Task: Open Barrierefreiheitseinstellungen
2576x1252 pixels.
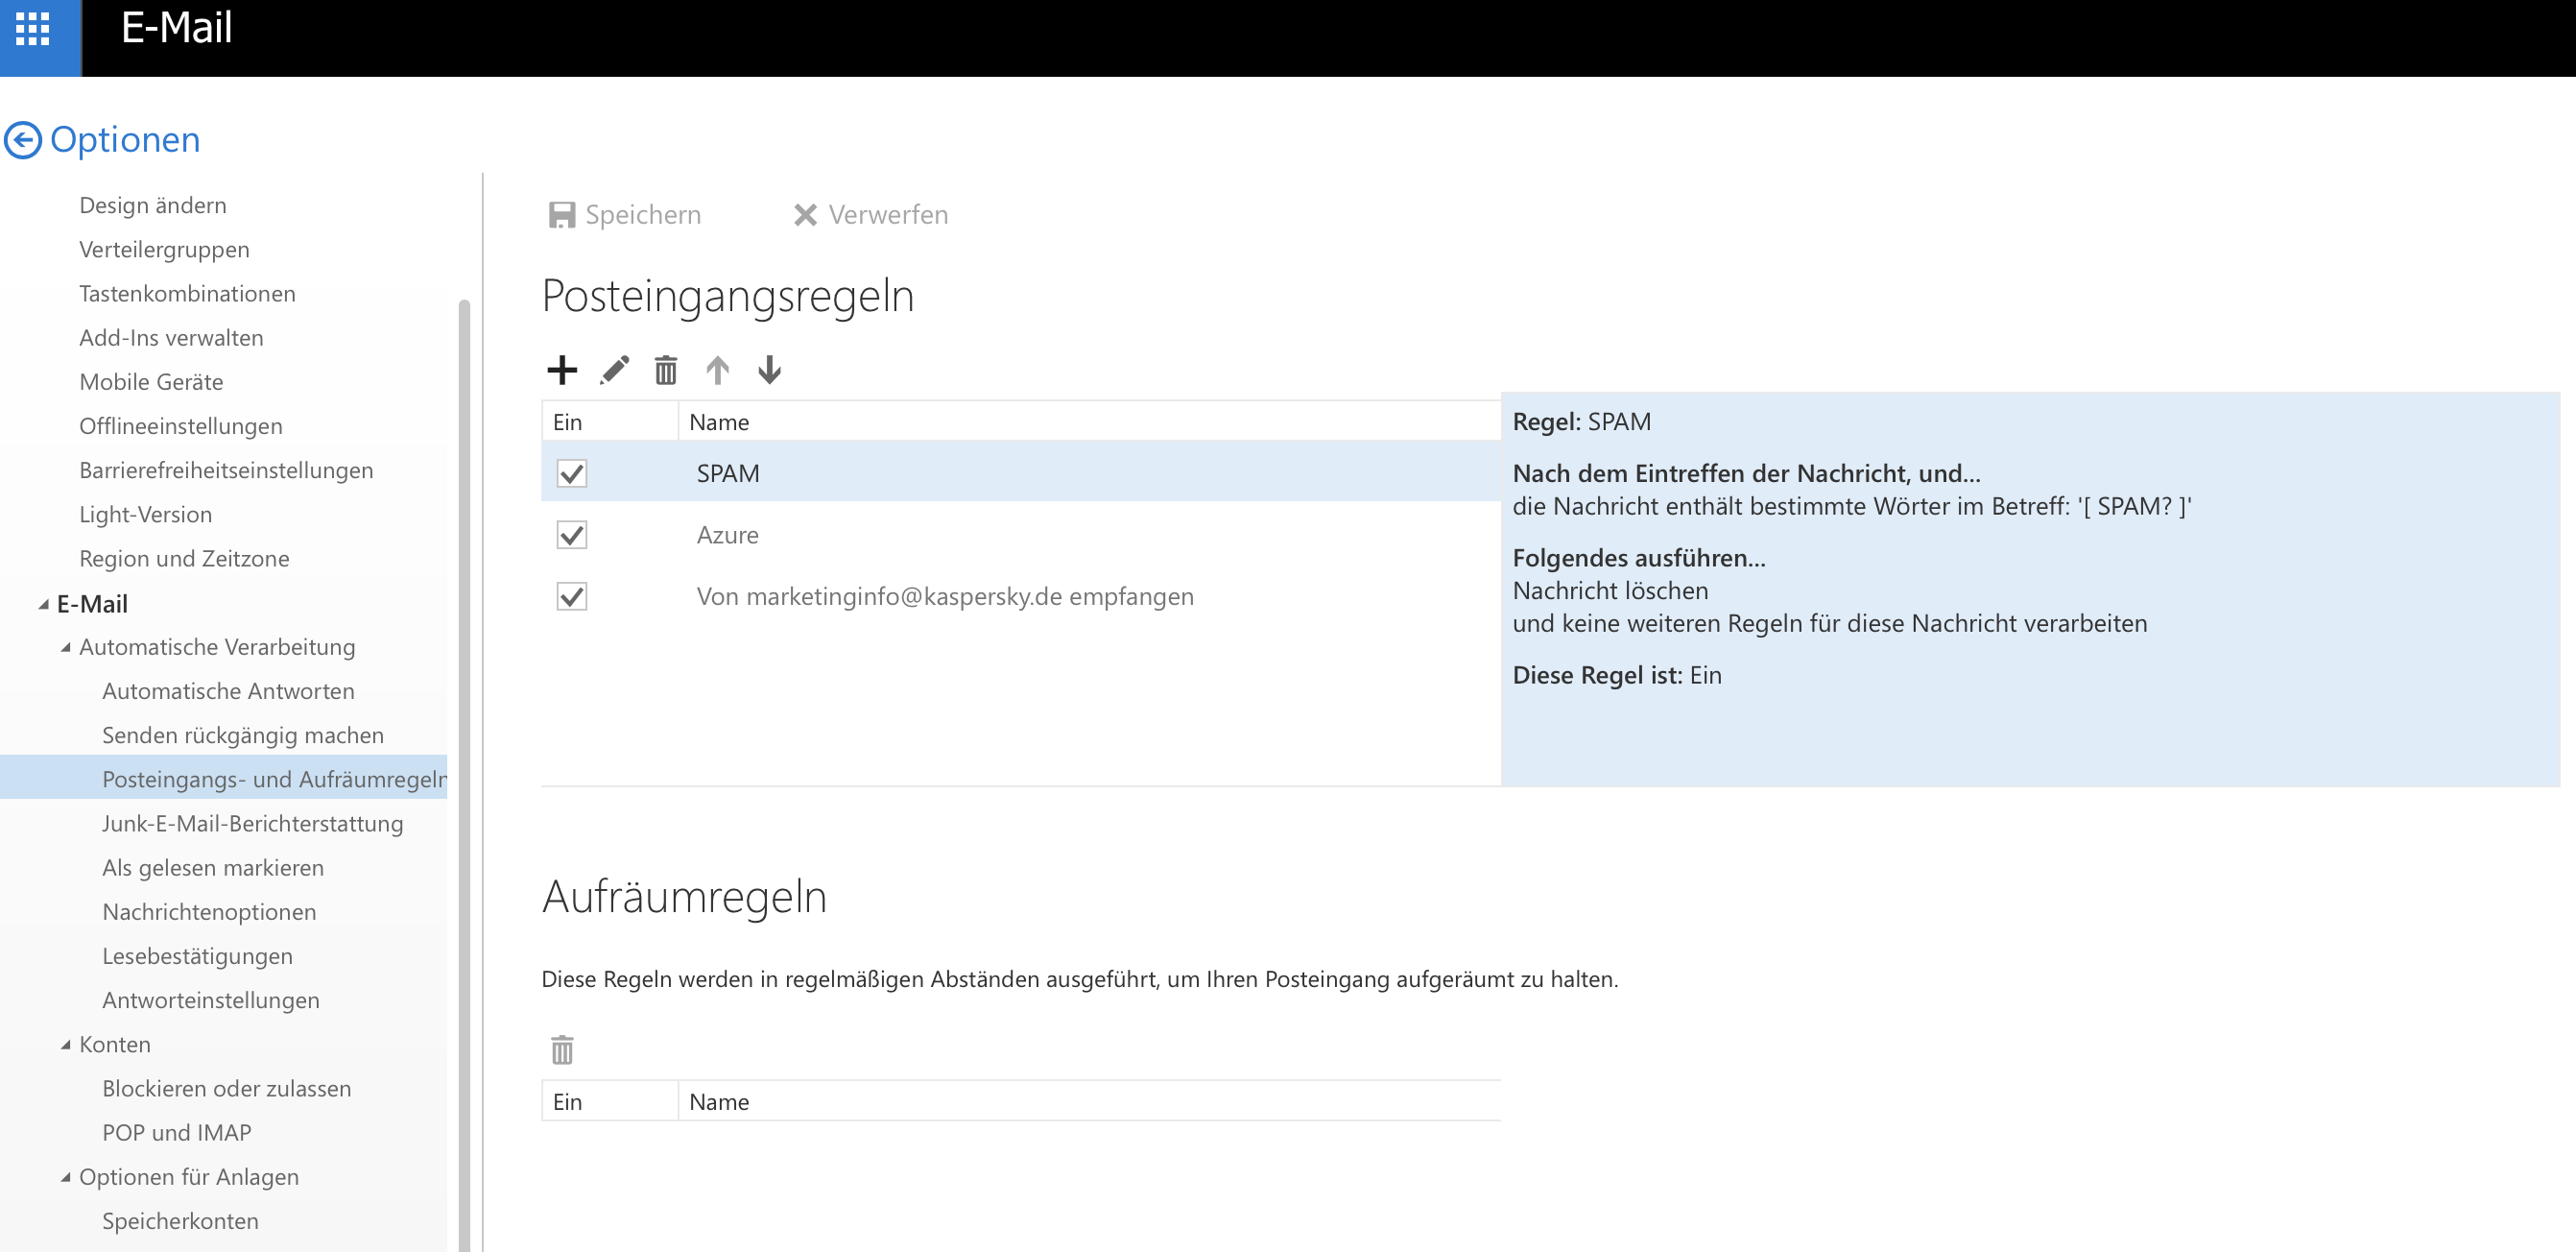Action: pyautogui.click(x=226, y=470)
